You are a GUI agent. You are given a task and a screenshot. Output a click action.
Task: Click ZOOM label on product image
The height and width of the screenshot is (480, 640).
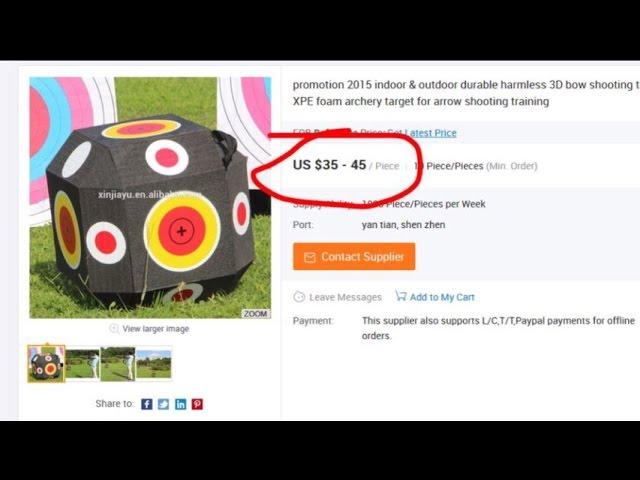[x=256, y=313]
